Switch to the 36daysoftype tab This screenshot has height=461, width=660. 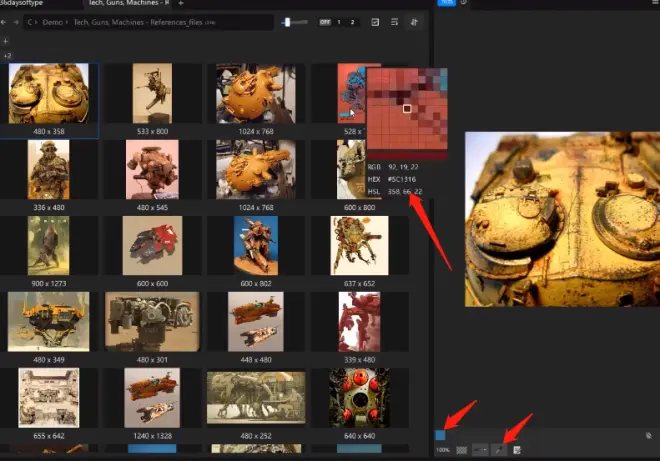(x=22, y=3)
